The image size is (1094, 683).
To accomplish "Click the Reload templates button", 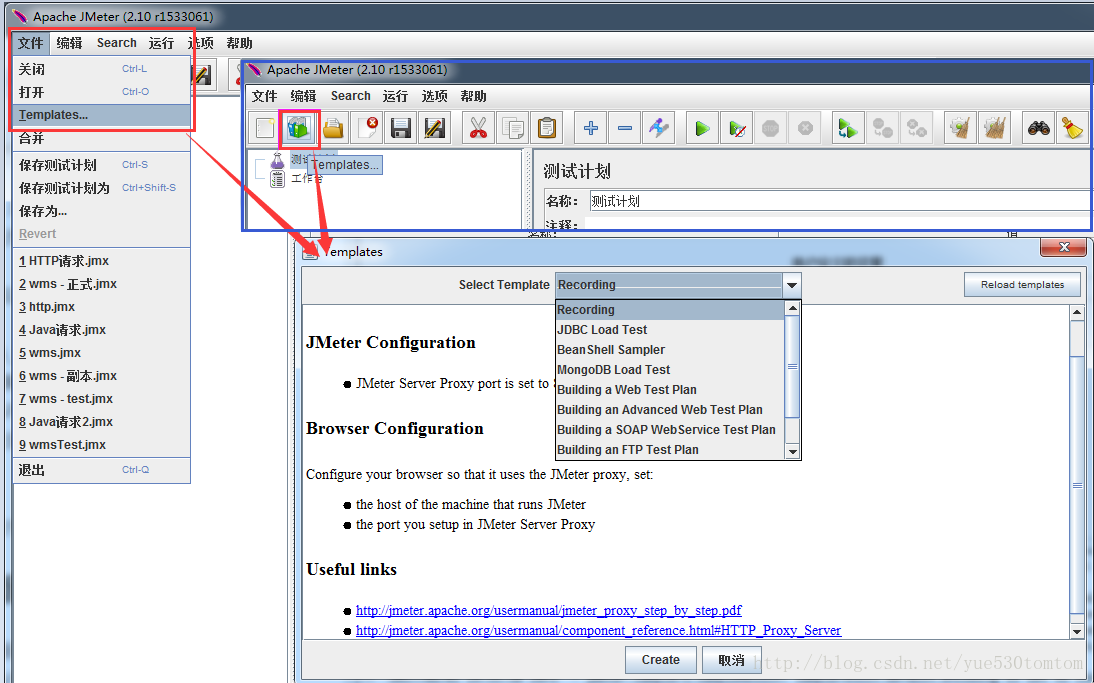I will (1022, 285).
